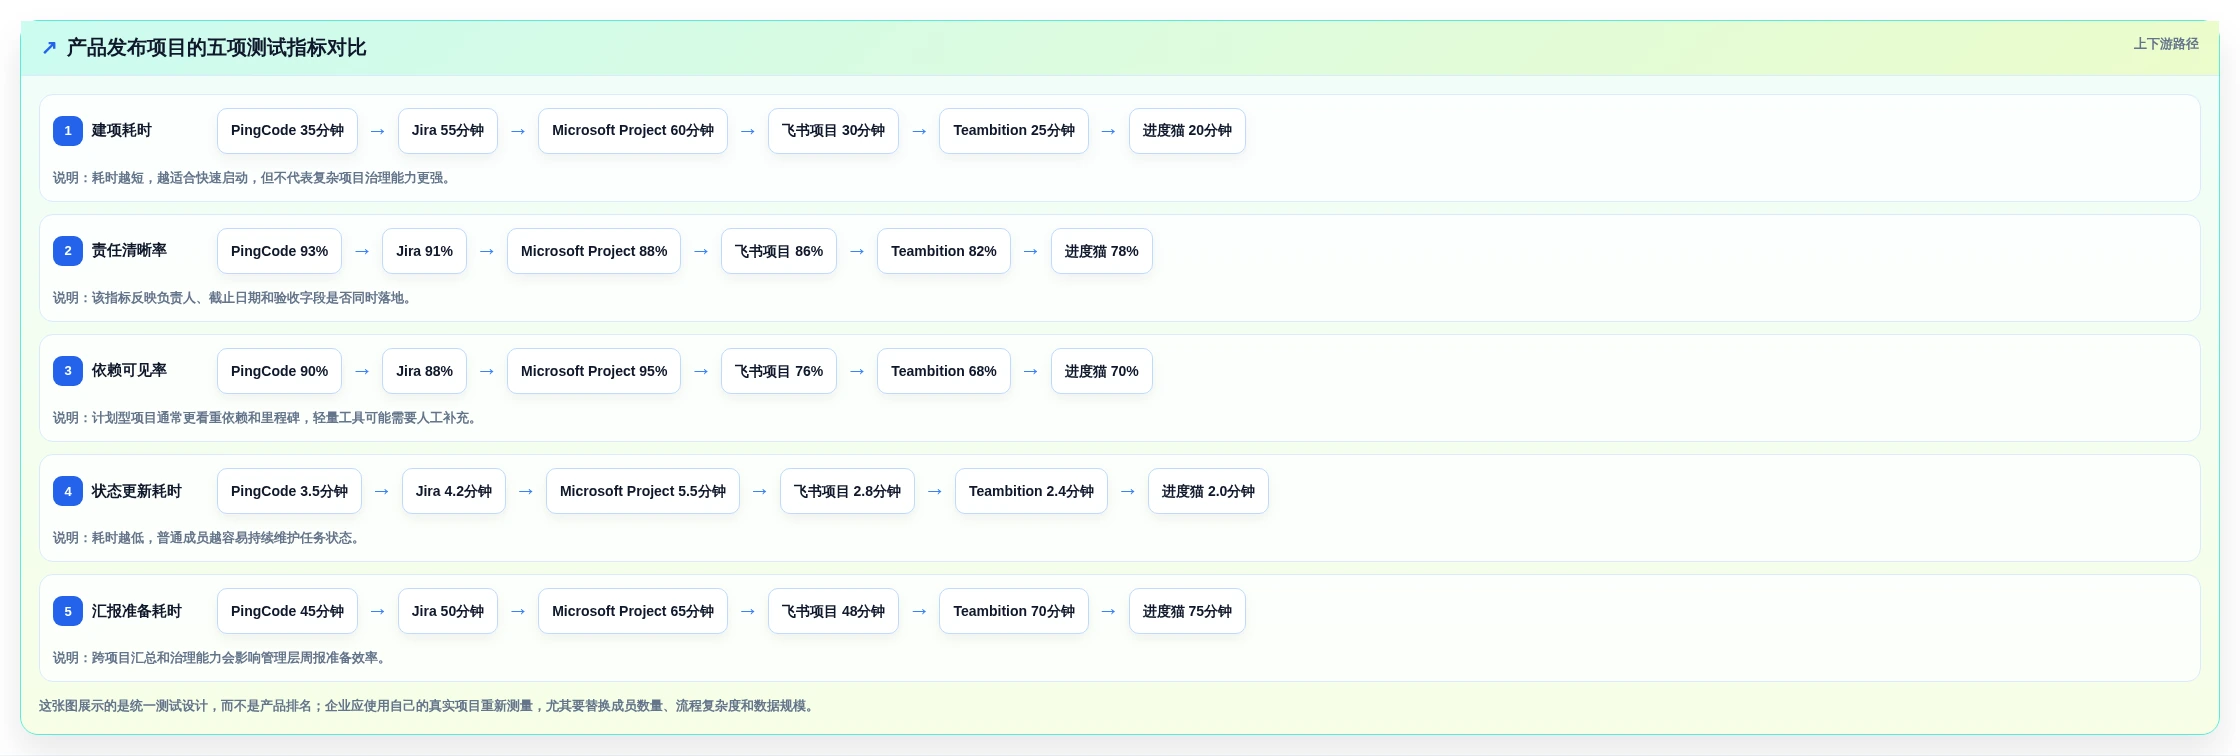Click the 飞书项目 48分钟 node
The height and width of the screenshot is (756, 2240).
[x=833, y=611]
